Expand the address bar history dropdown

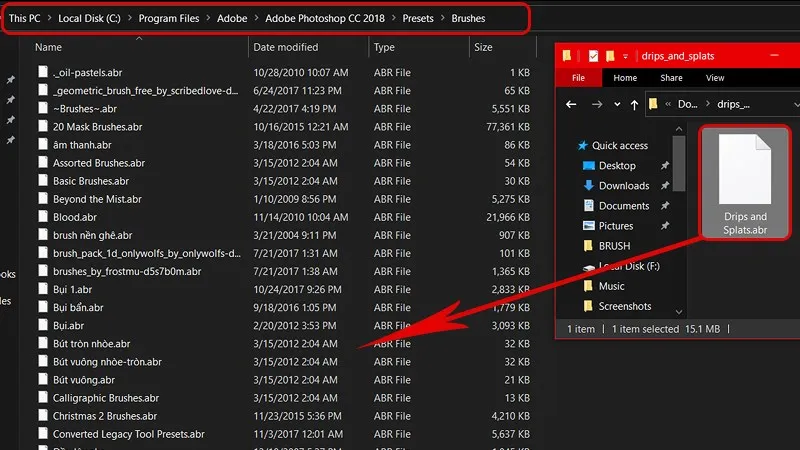[795, 103]
